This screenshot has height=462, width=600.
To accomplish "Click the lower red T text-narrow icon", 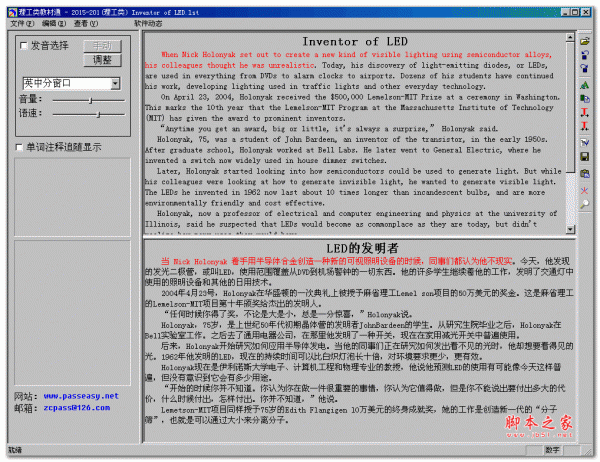I will (x=584, y=126).
